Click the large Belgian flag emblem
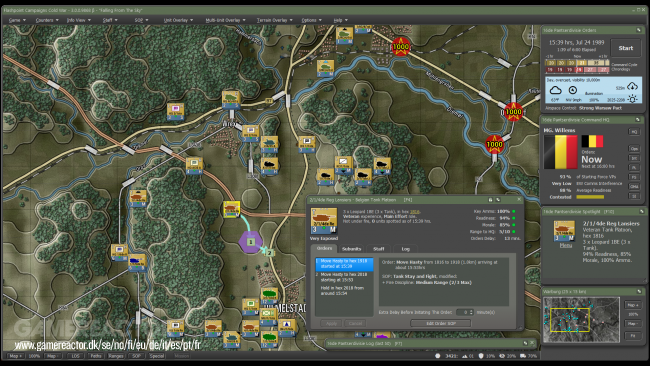 tap(560, 152)
